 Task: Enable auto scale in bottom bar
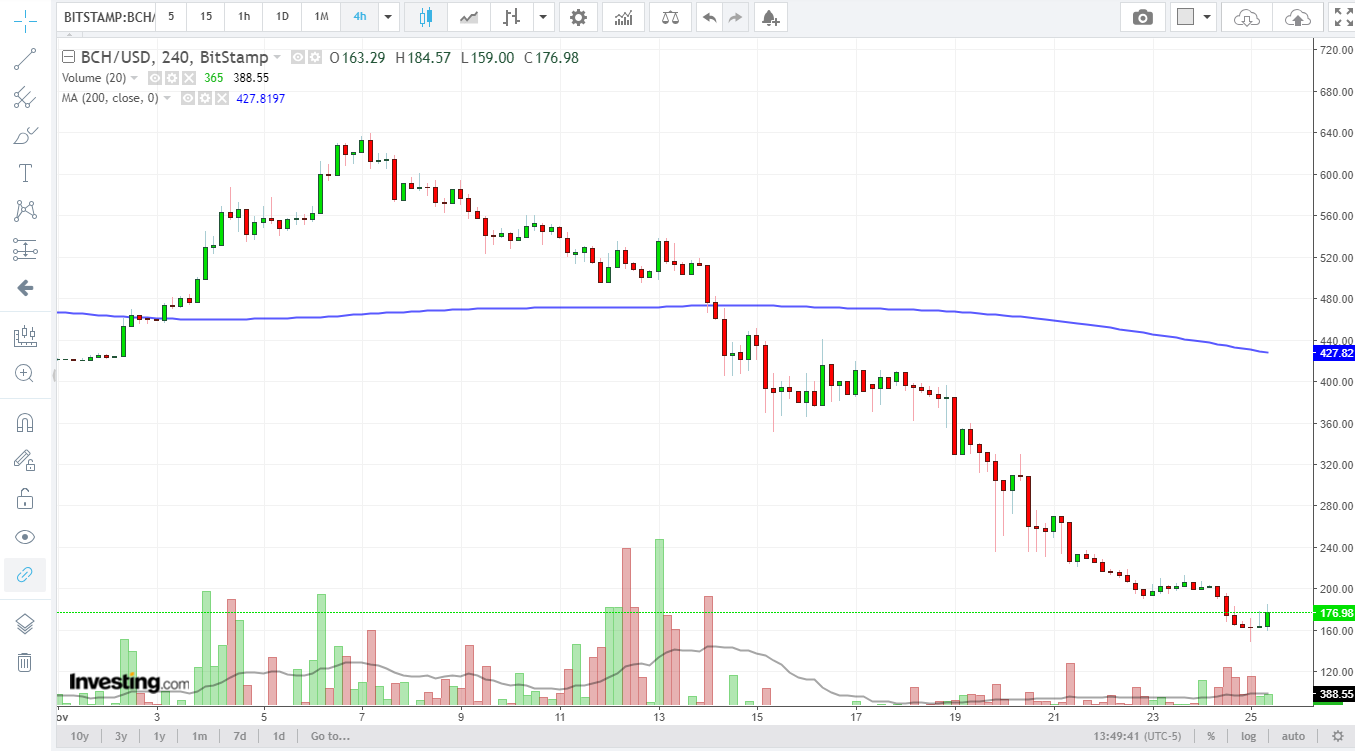(1292, 736)
